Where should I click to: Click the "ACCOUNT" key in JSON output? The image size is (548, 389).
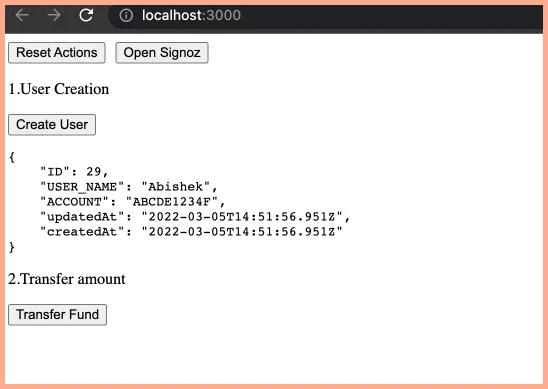[x=74, y=202]
